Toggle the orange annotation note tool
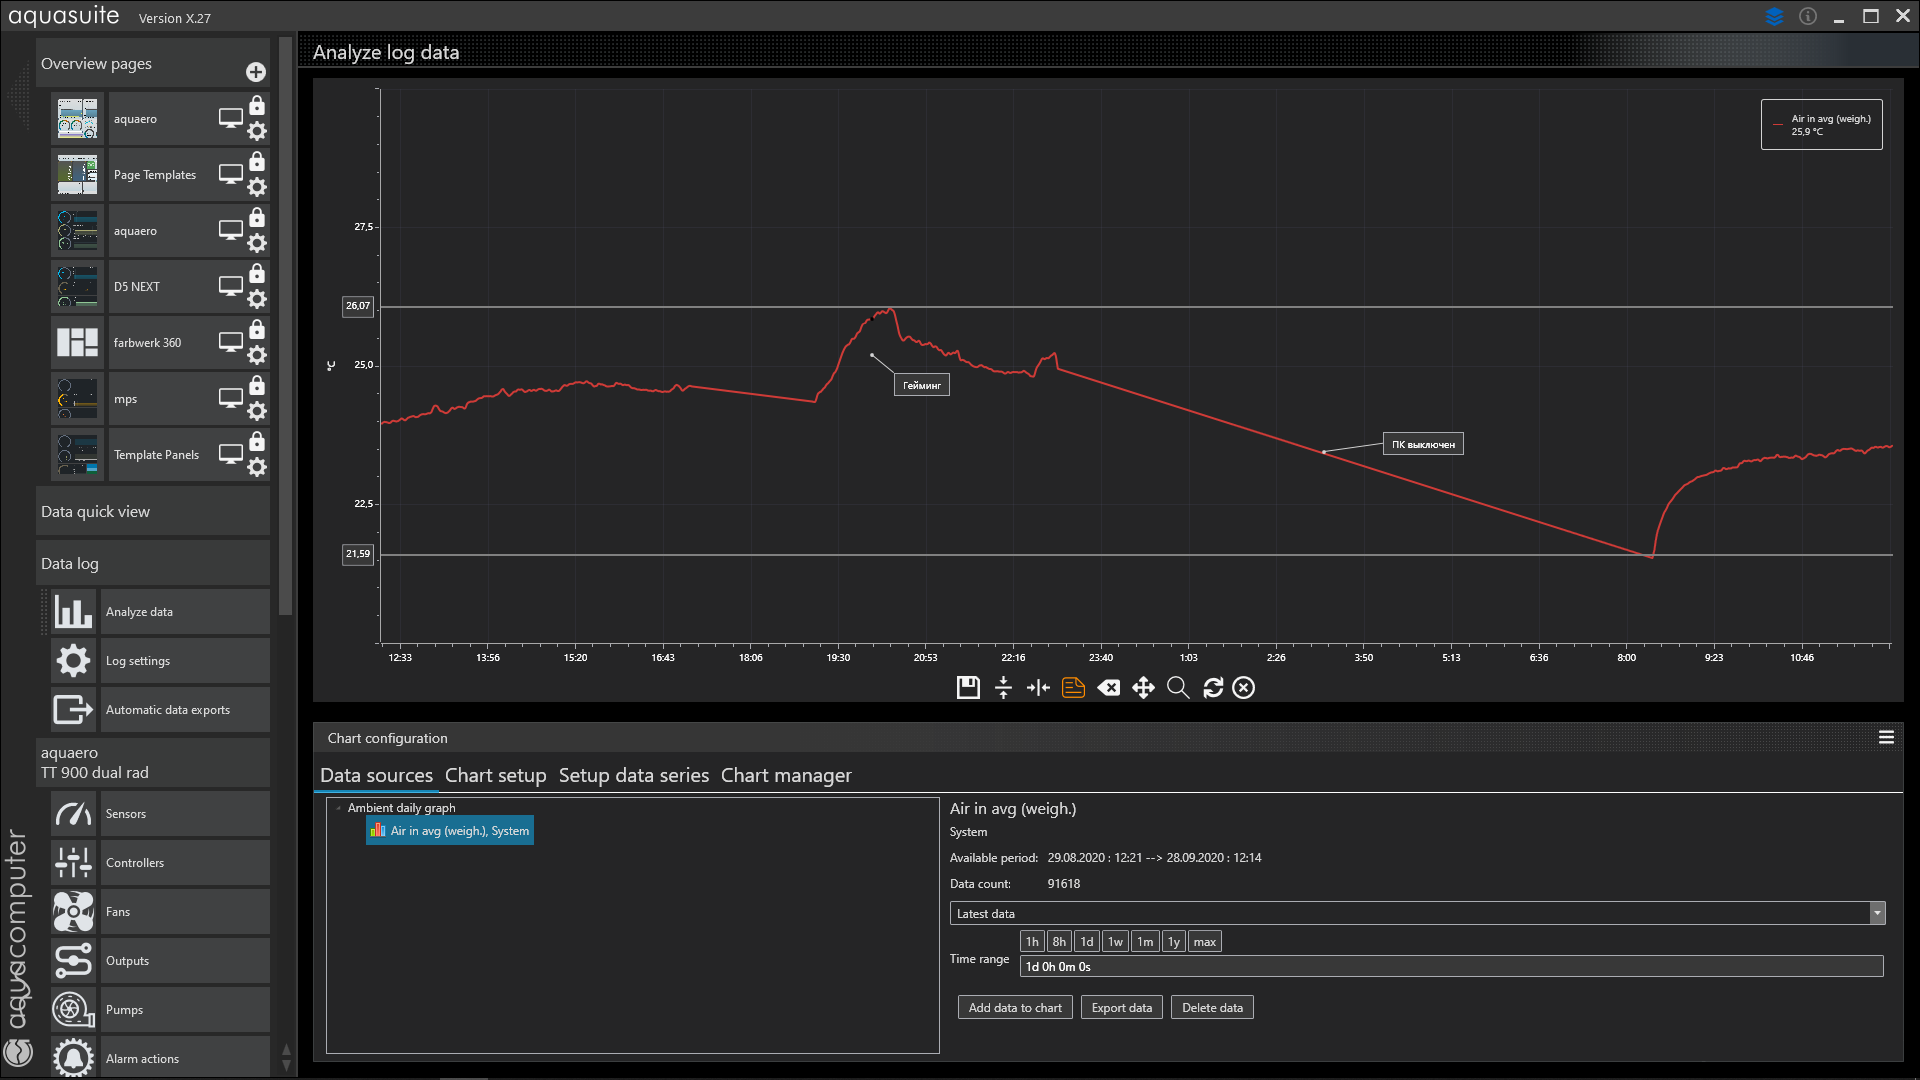Image resolution: width=1920 pixels, height=1080 pixels. (1073, 688)
